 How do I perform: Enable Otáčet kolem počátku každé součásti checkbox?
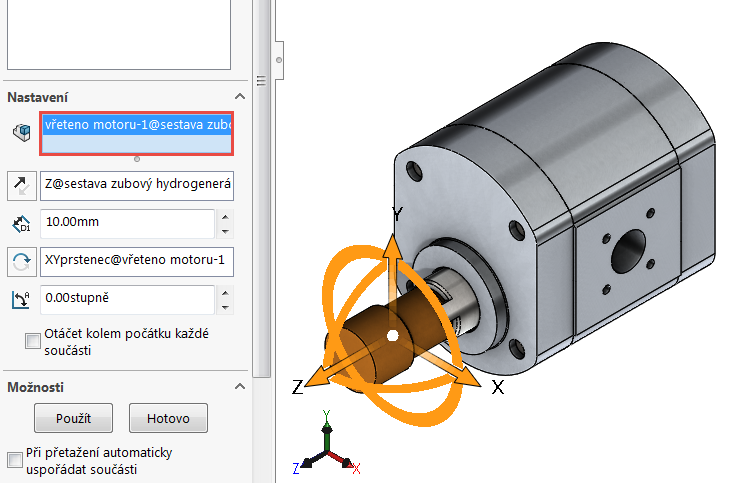click(33, 341)
